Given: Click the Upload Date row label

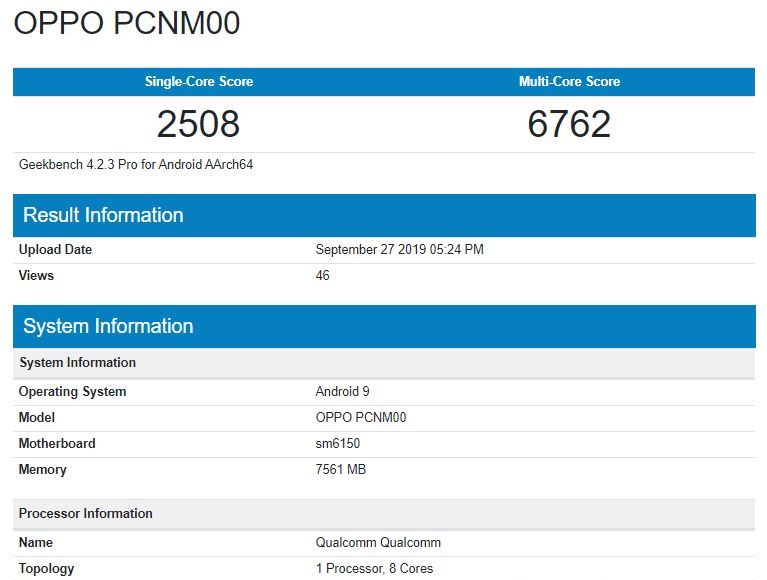Looking at the screenshot, I should coord(55,249).
